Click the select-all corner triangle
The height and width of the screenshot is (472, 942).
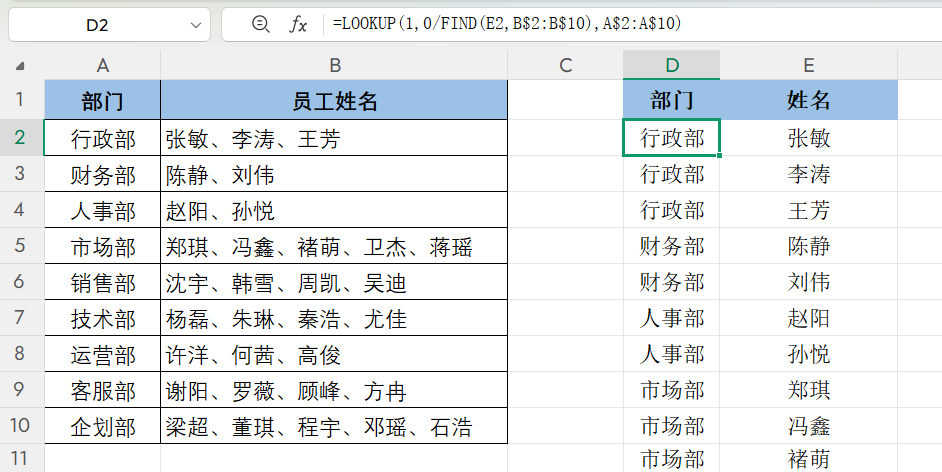click(x=22, y=67)
